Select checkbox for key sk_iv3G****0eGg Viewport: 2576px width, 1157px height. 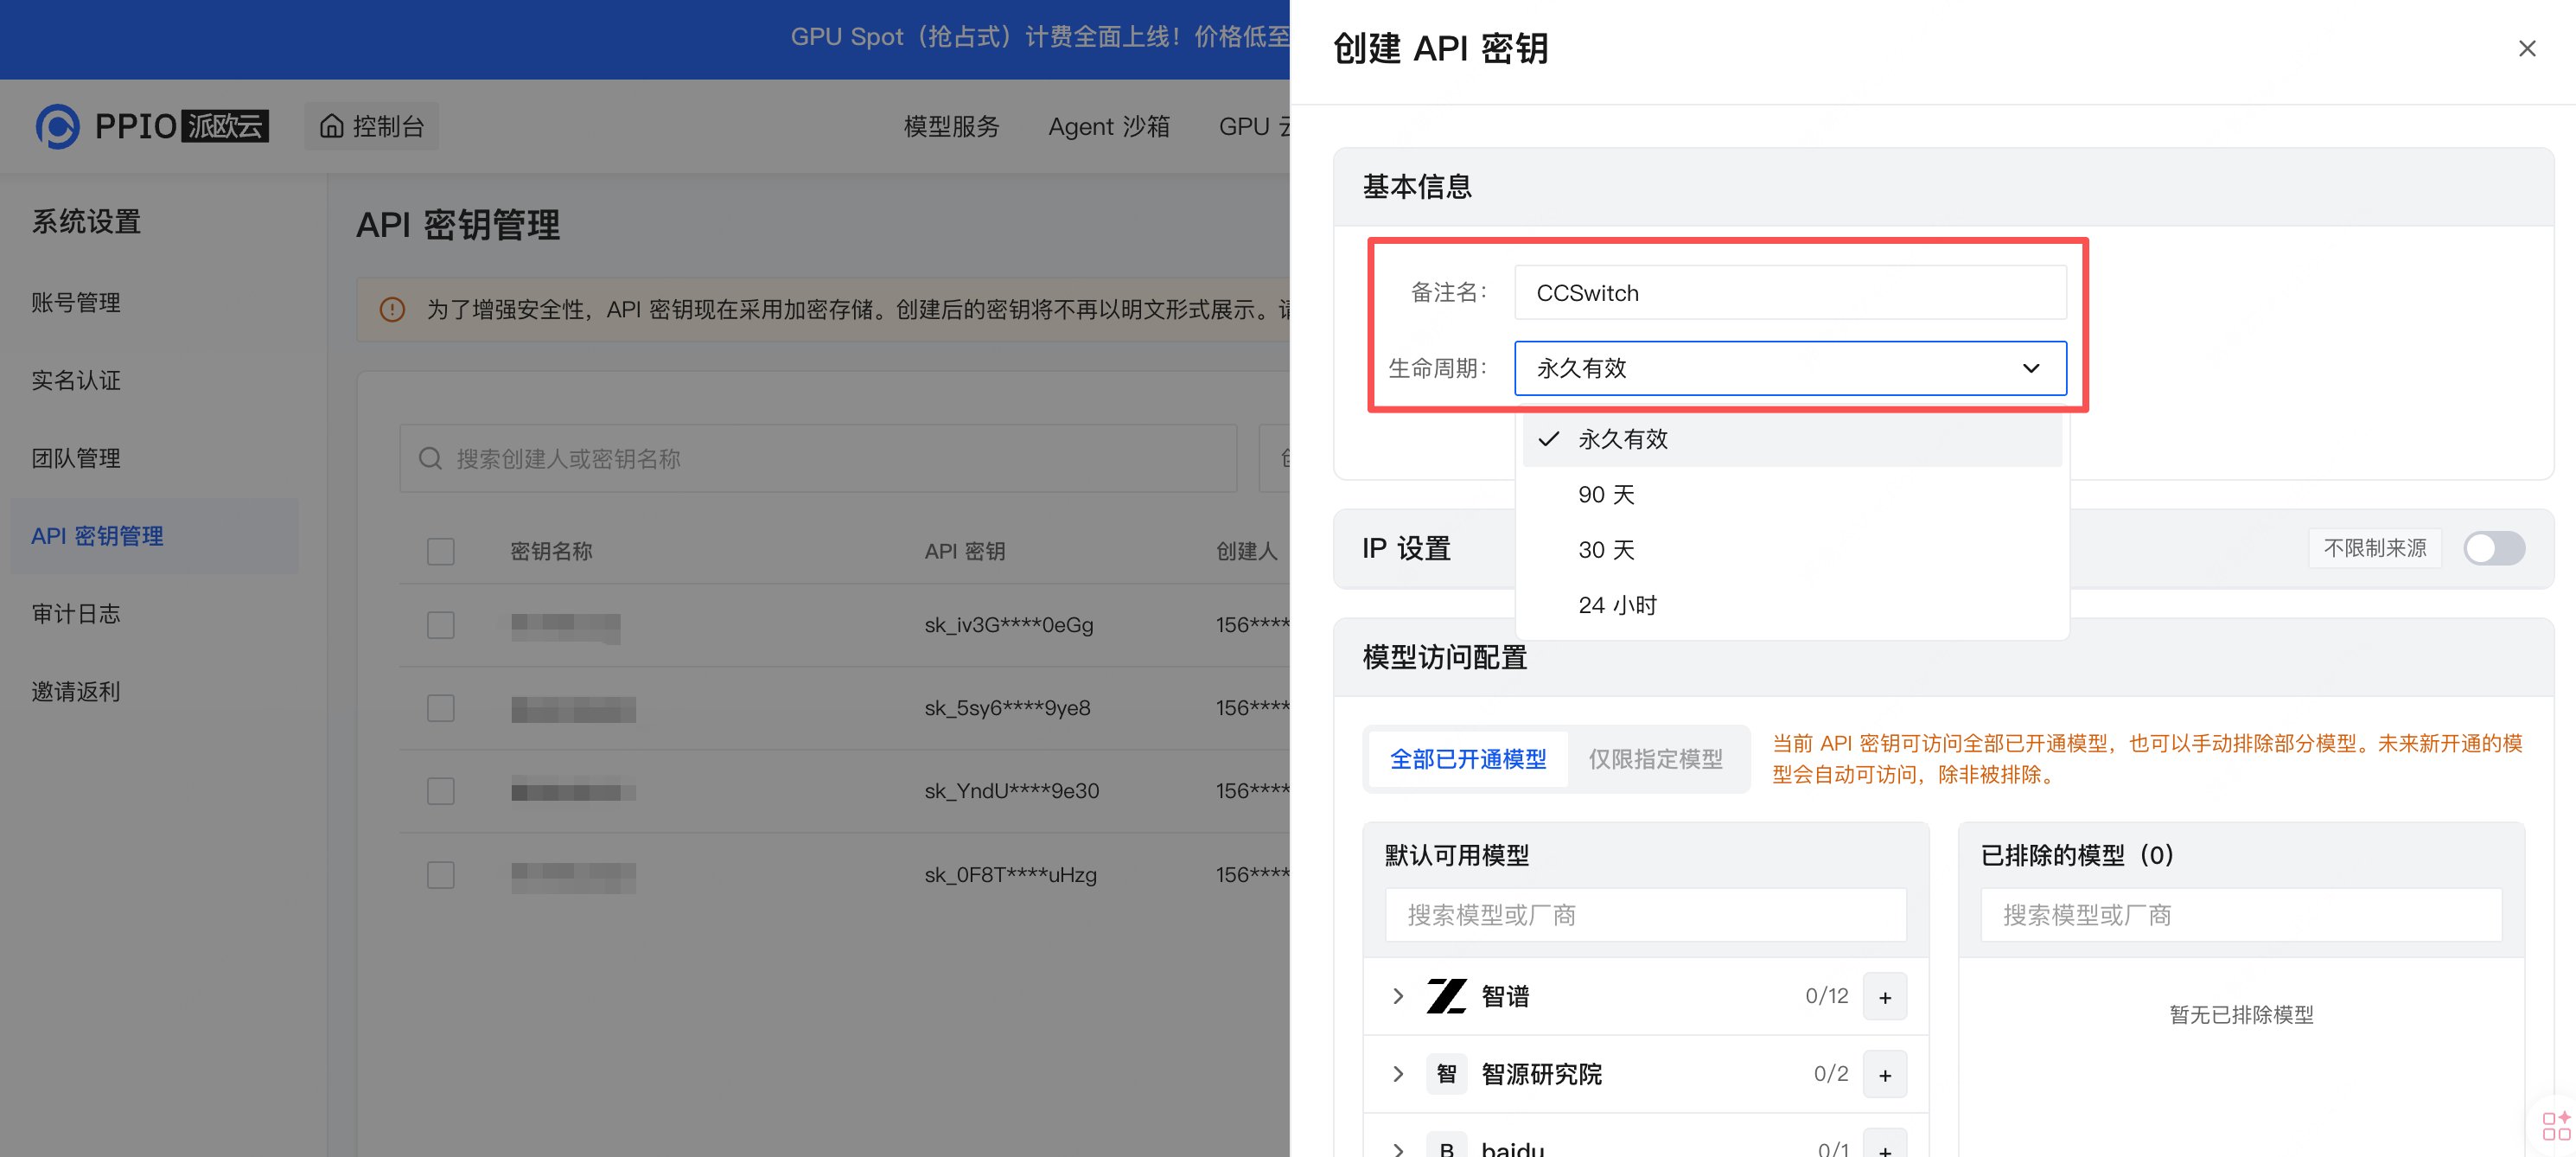pos(441,625)
